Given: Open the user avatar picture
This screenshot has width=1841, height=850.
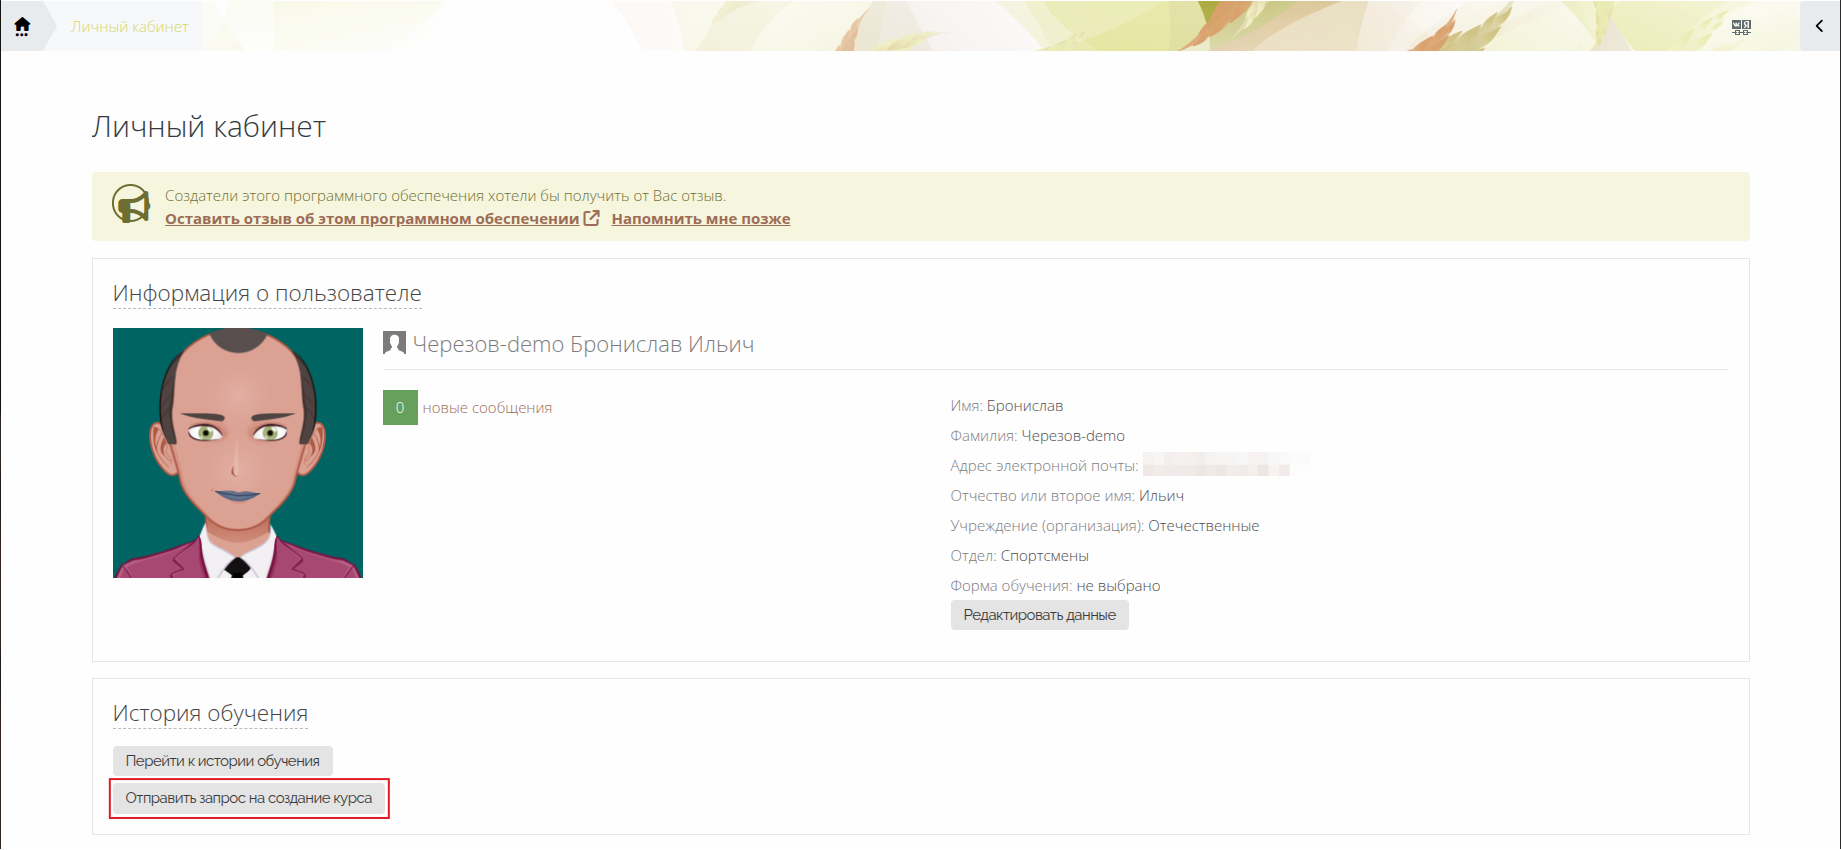Looking at the screenshot, I should [238, 453].
